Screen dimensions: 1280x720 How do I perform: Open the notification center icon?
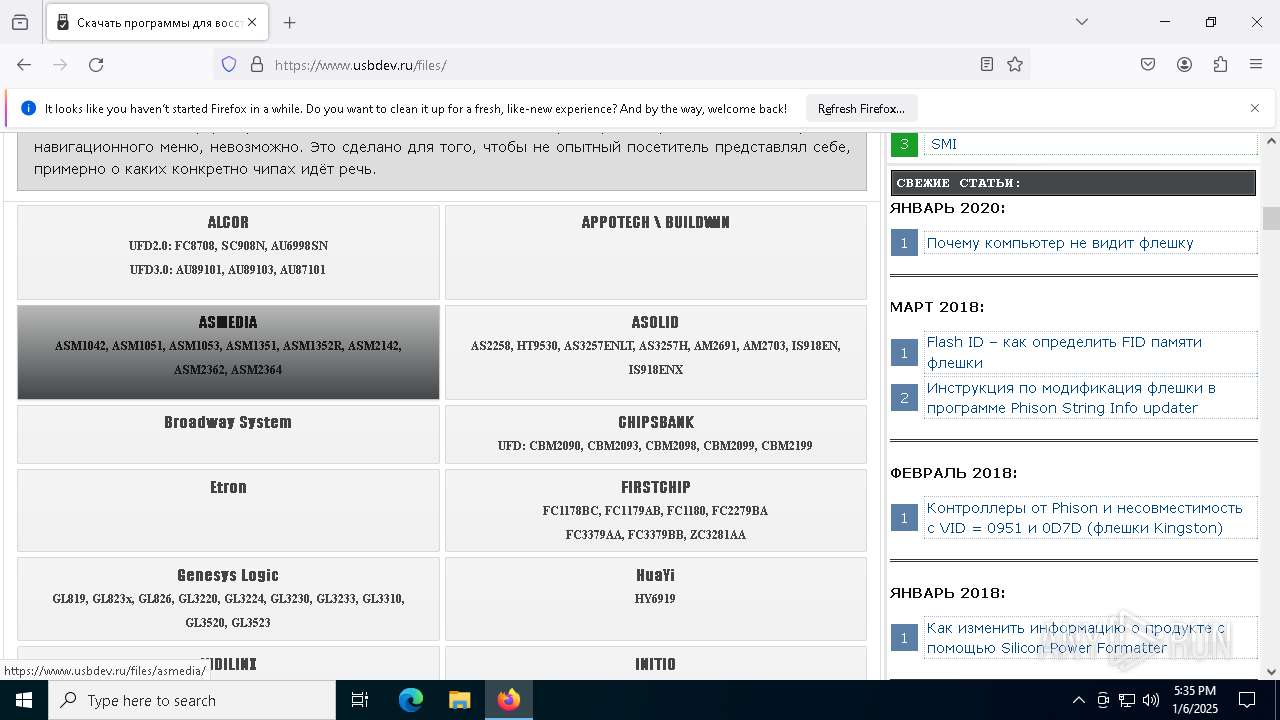(x=1247, y=700)
